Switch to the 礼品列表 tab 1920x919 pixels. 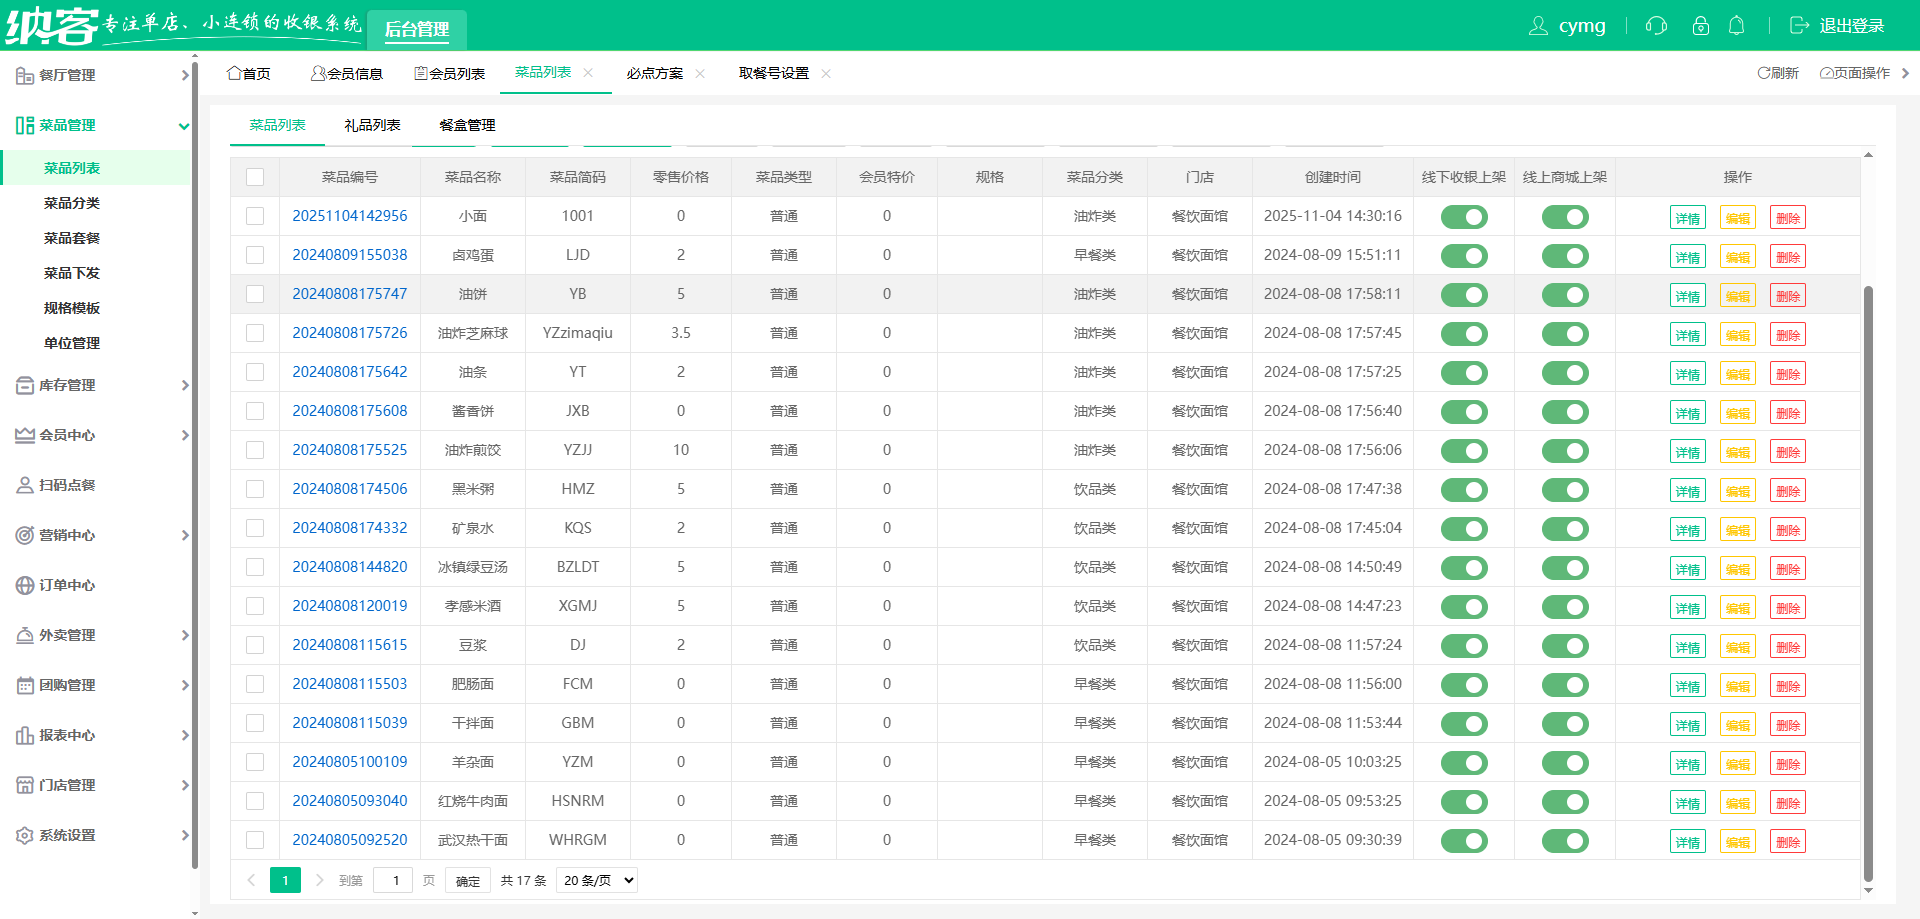click(x=372, y=125)
